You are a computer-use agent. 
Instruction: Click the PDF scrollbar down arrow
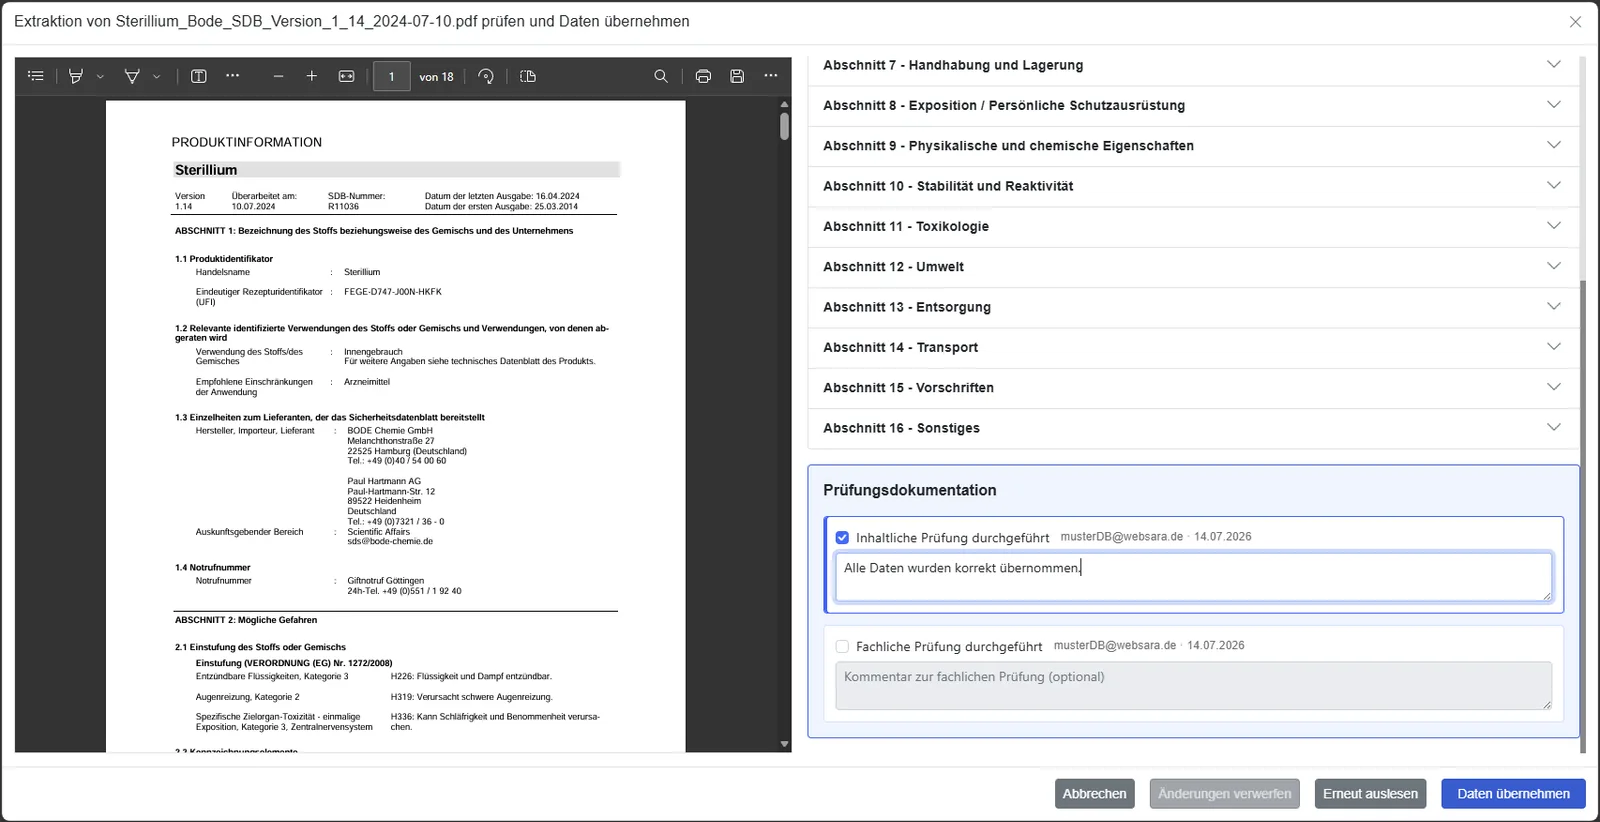(x=784, y=745)
